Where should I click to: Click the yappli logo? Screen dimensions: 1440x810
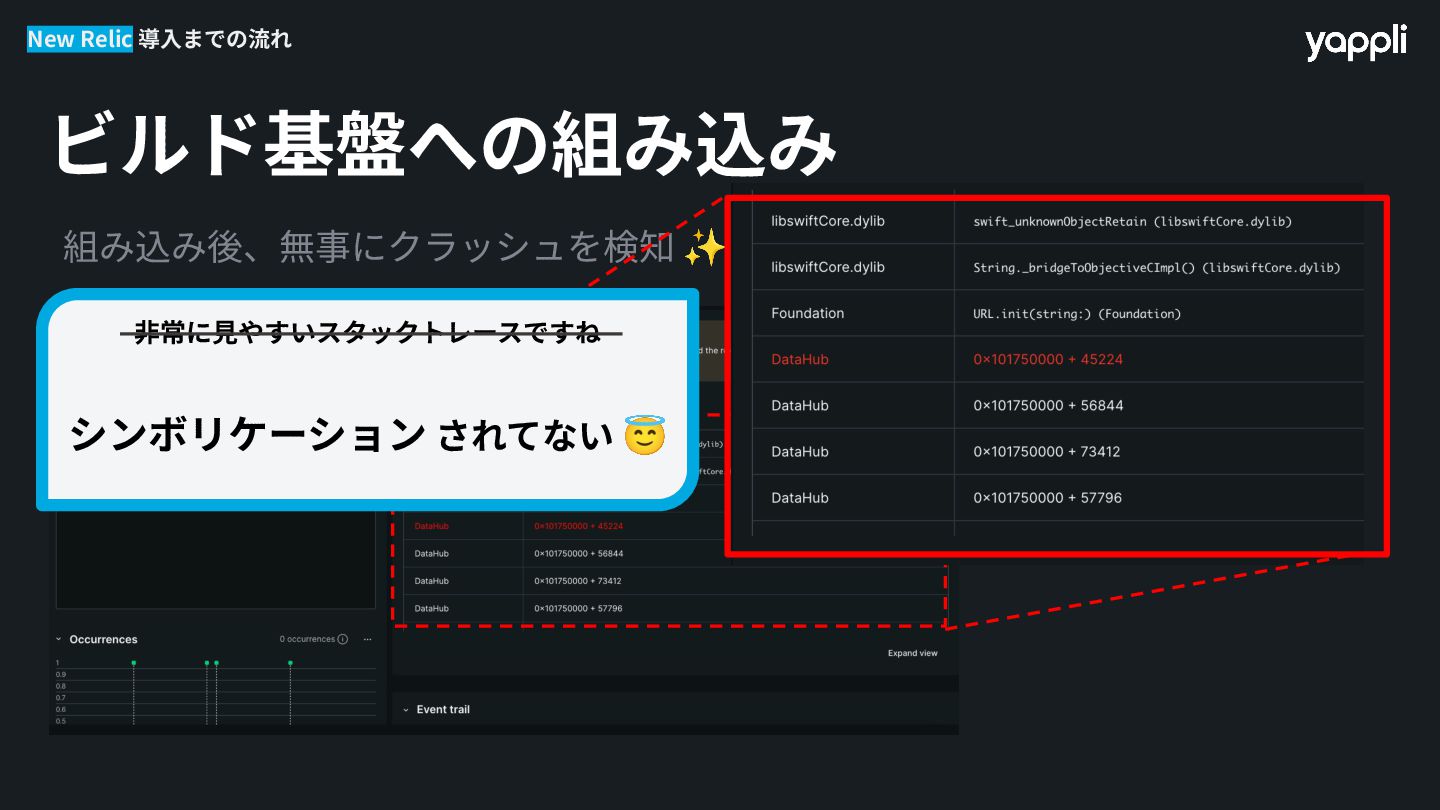pyautogui.click(x=1355, y=43)
